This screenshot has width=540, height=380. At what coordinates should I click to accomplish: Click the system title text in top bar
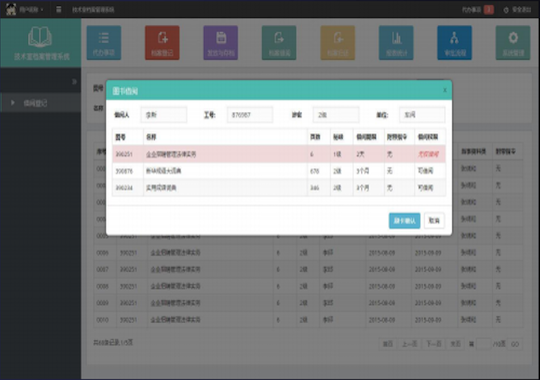[93, 10]
